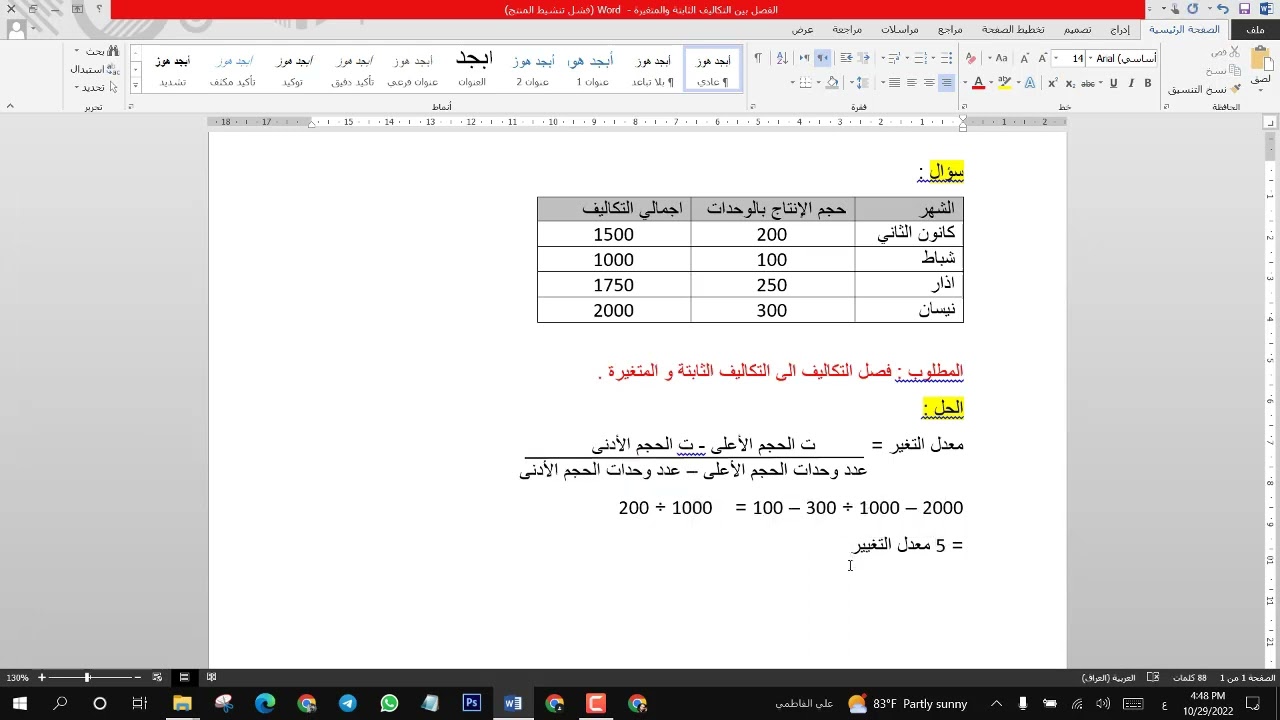Activate the Format Painter brush
Screen dimensions: 1280x720
[x=1235, y=89]
